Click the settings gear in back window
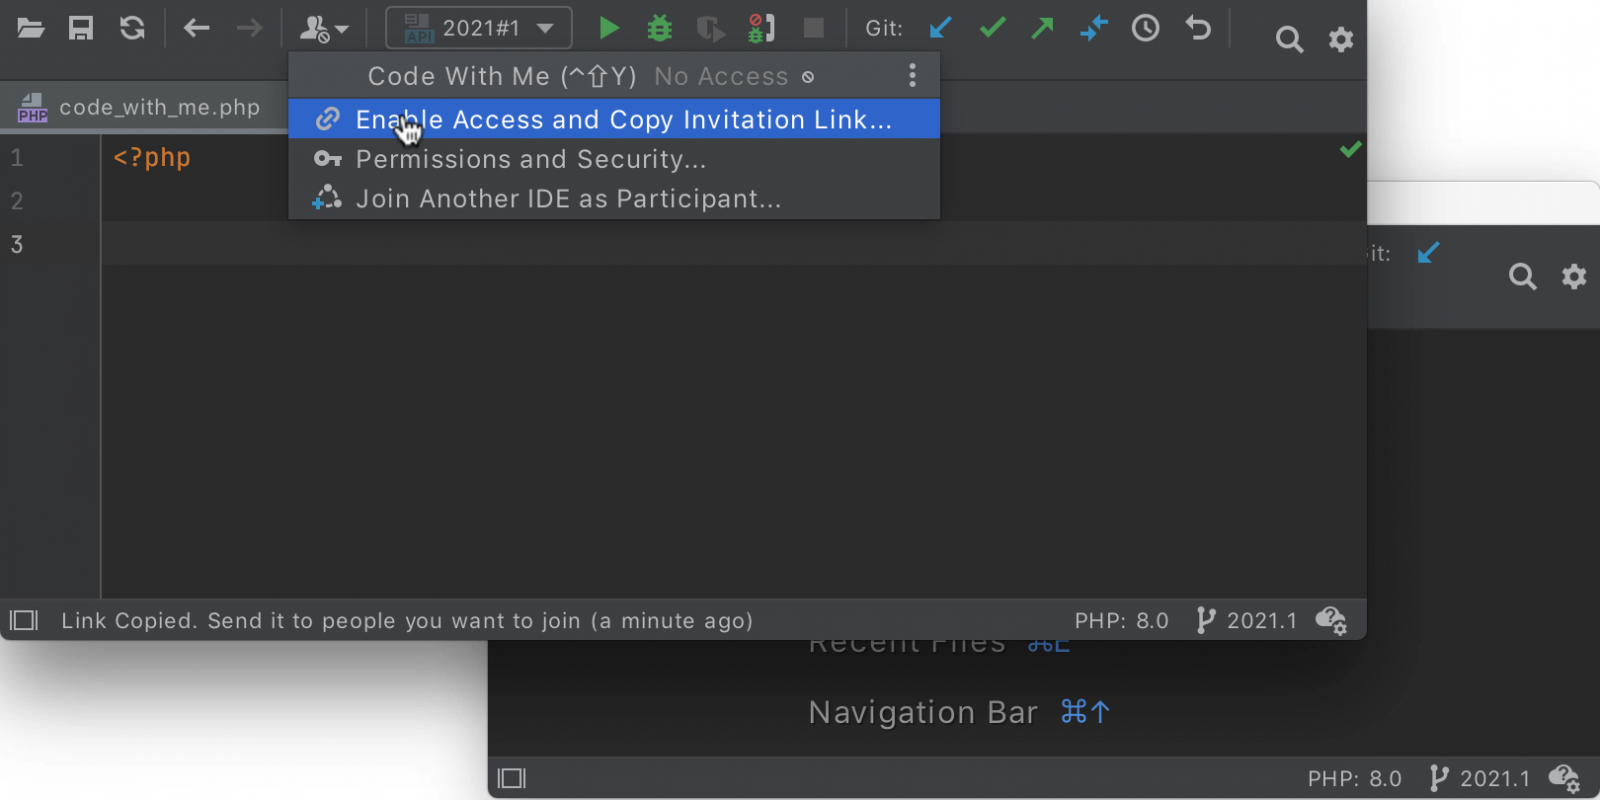 pyautogui.click(x=1574, y=276)
